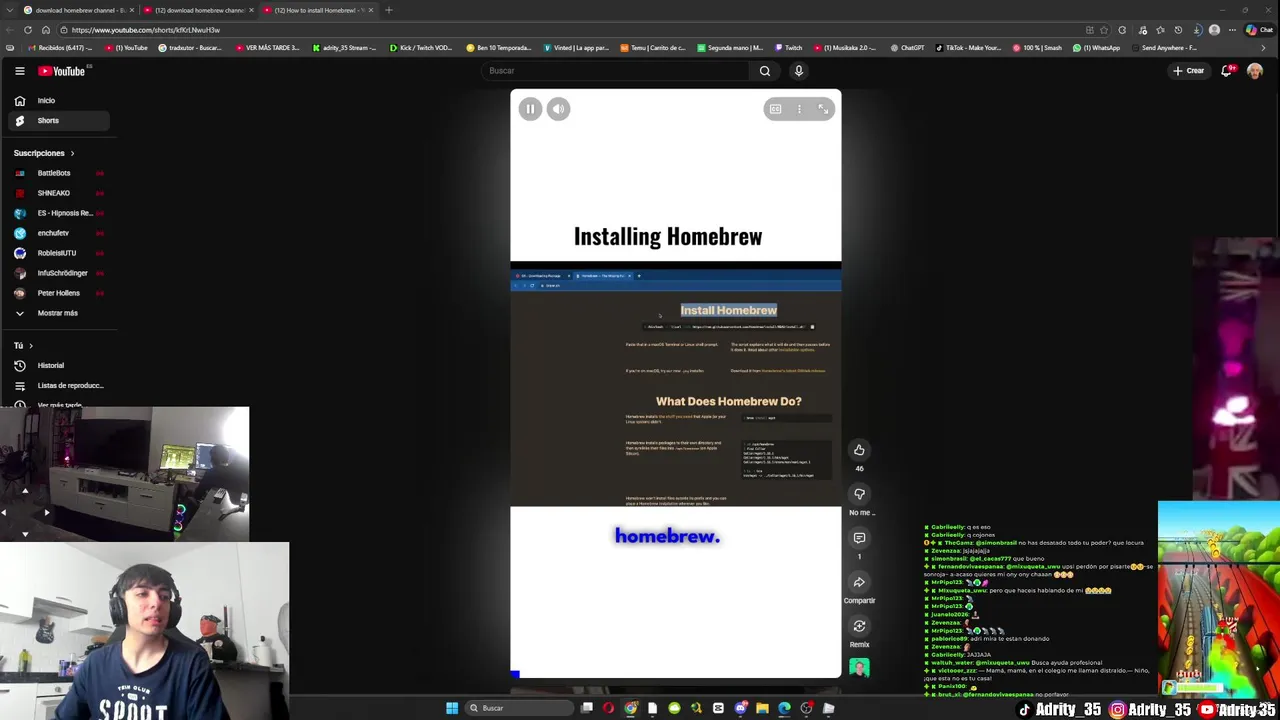Enter fullscreen on the Shorts player

pyautogui.click(x=823, y=109)
